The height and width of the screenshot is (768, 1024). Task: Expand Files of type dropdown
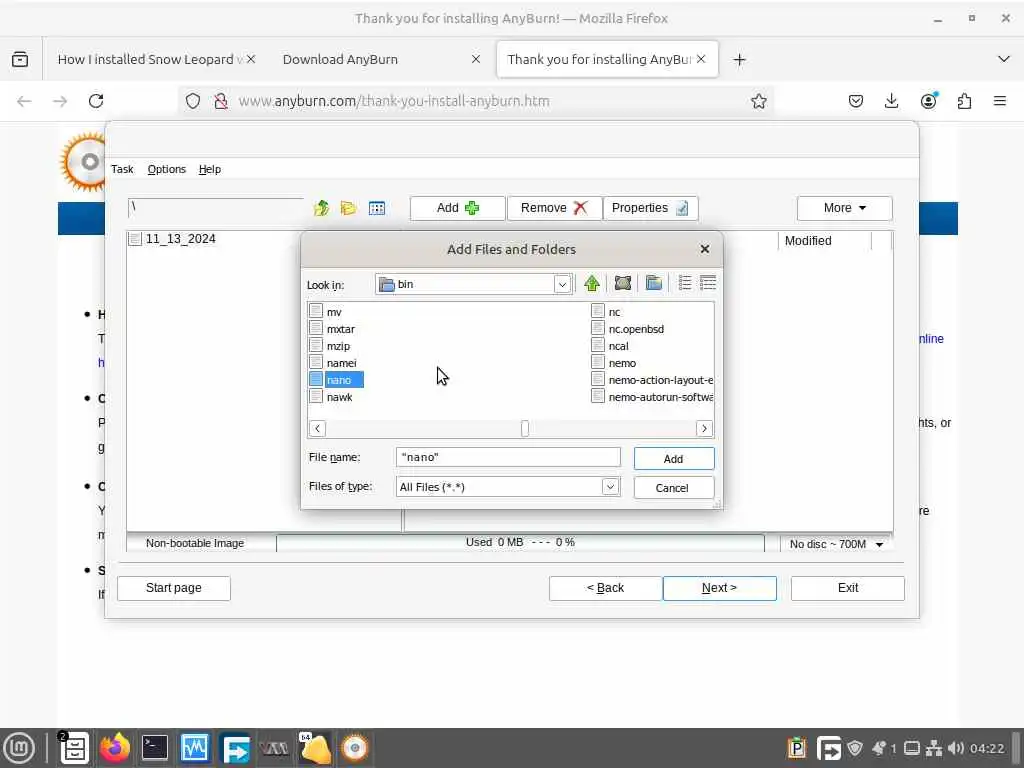click(x=610, y=487)
